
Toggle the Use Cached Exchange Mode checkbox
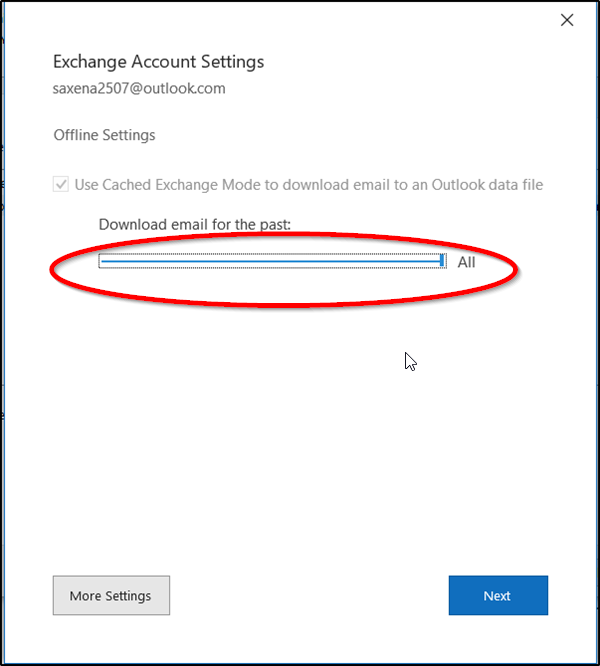click(61, 185)
